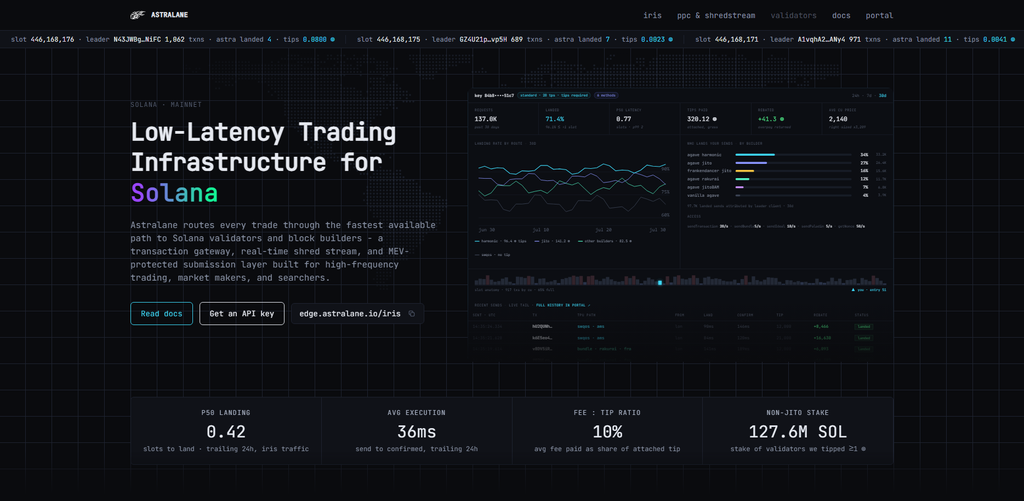Click the 71.4% landed value
1024x501 pixels.
tap(554, 119)
